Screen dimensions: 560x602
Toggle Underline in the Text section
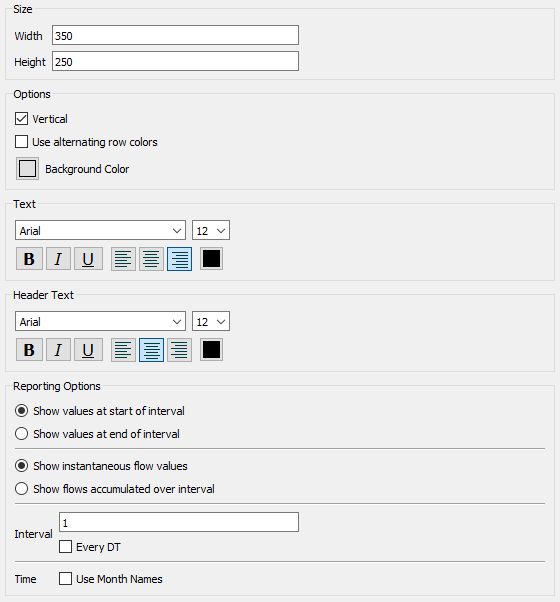click(88, 259)
